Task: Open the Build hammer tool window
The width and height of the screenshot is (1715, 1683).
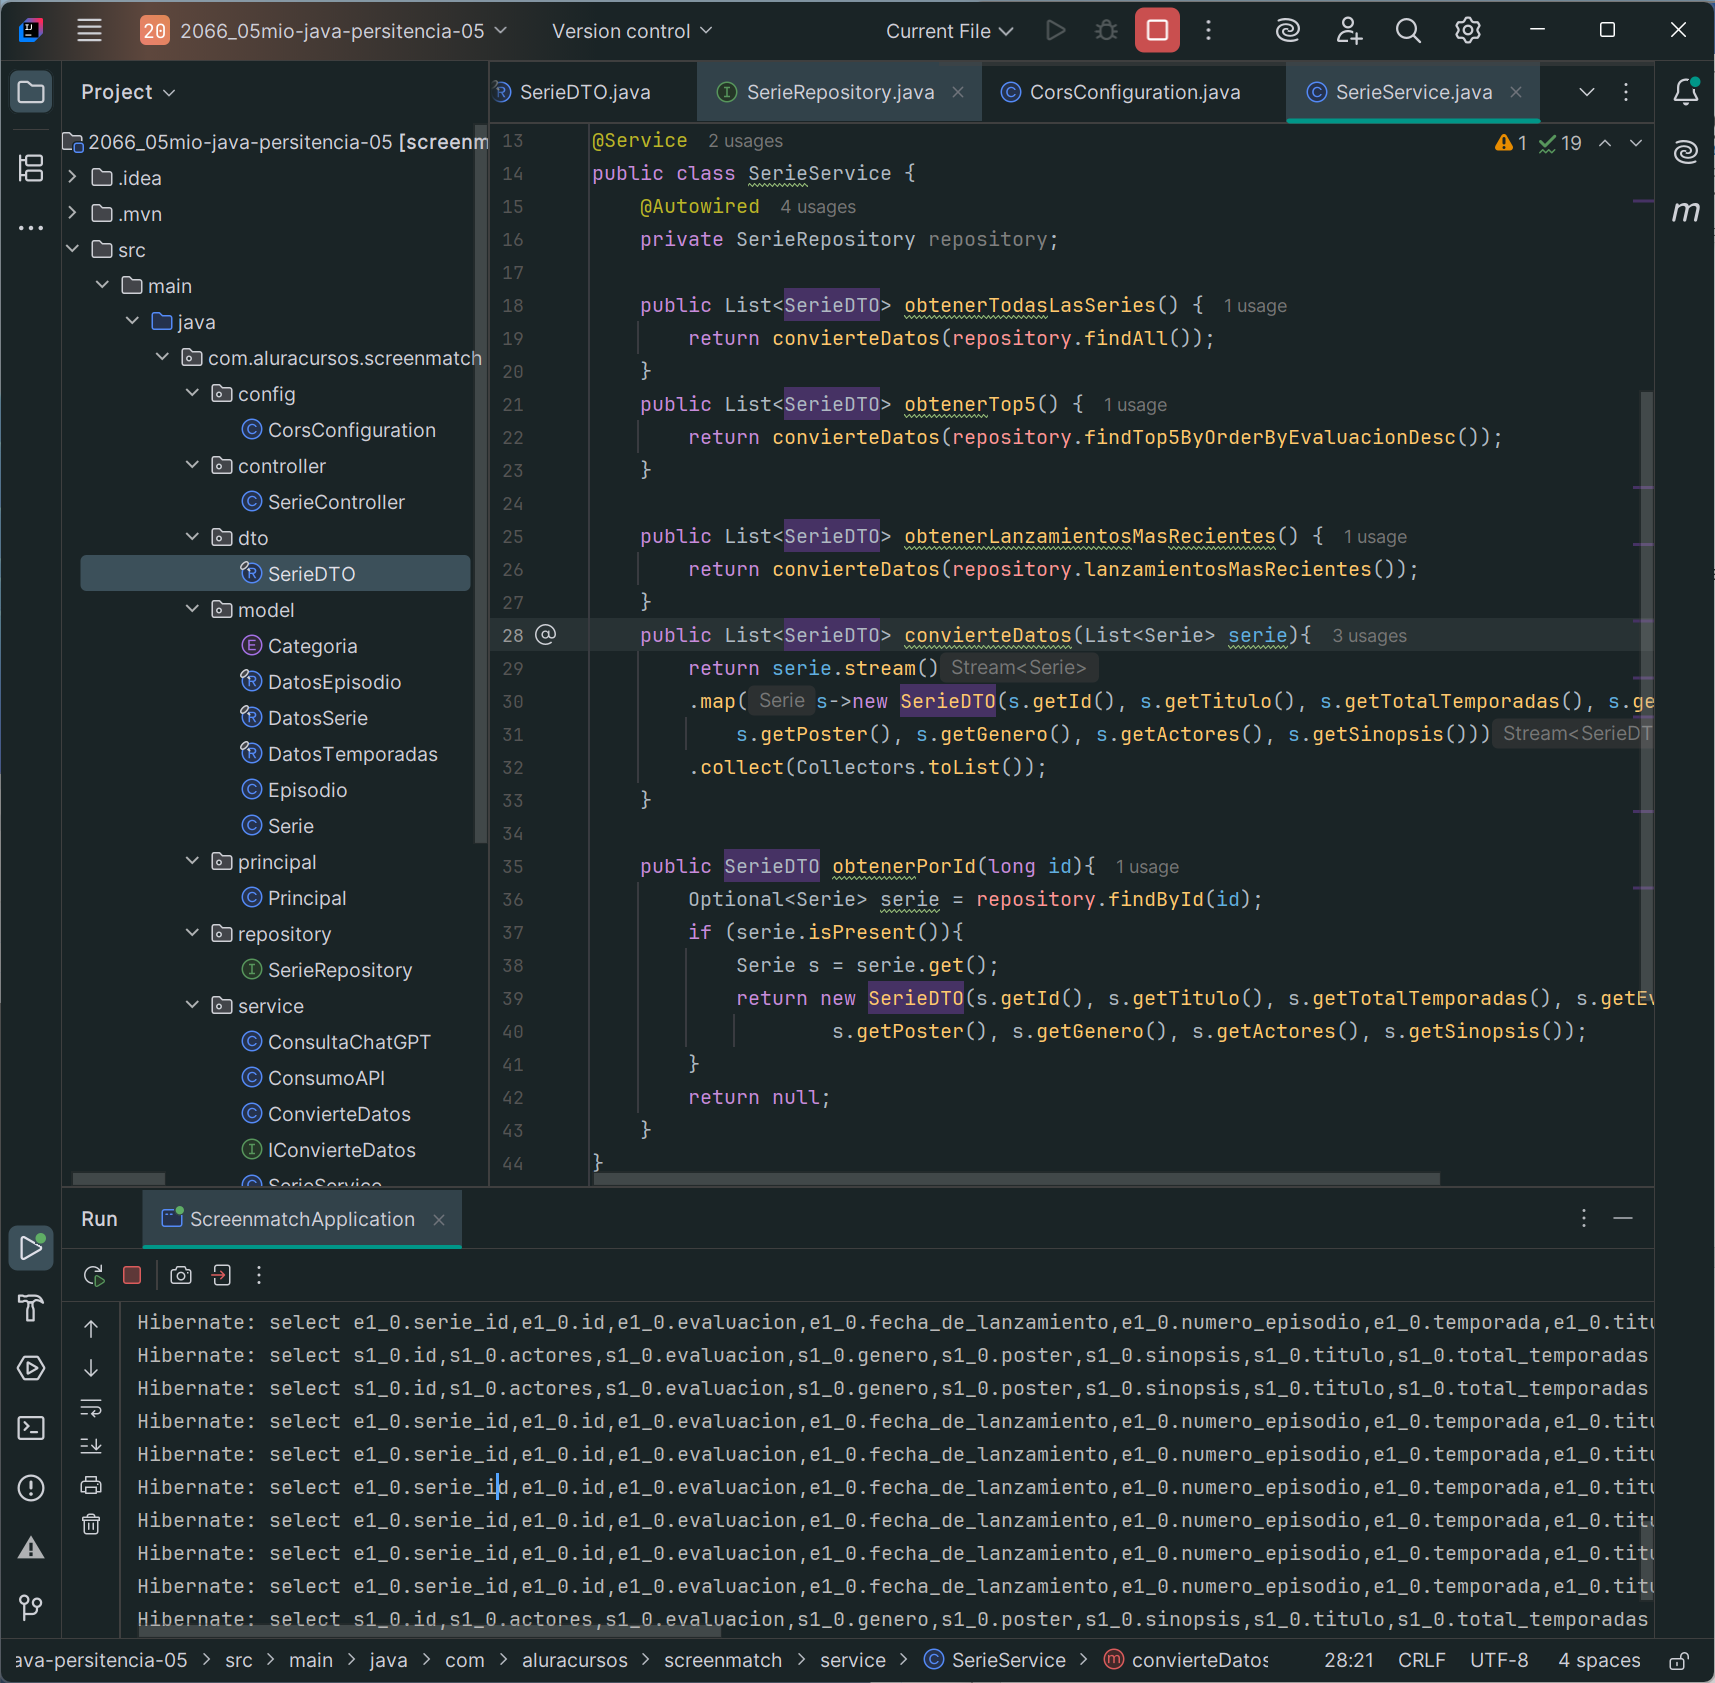Action: pos(31,1308)
